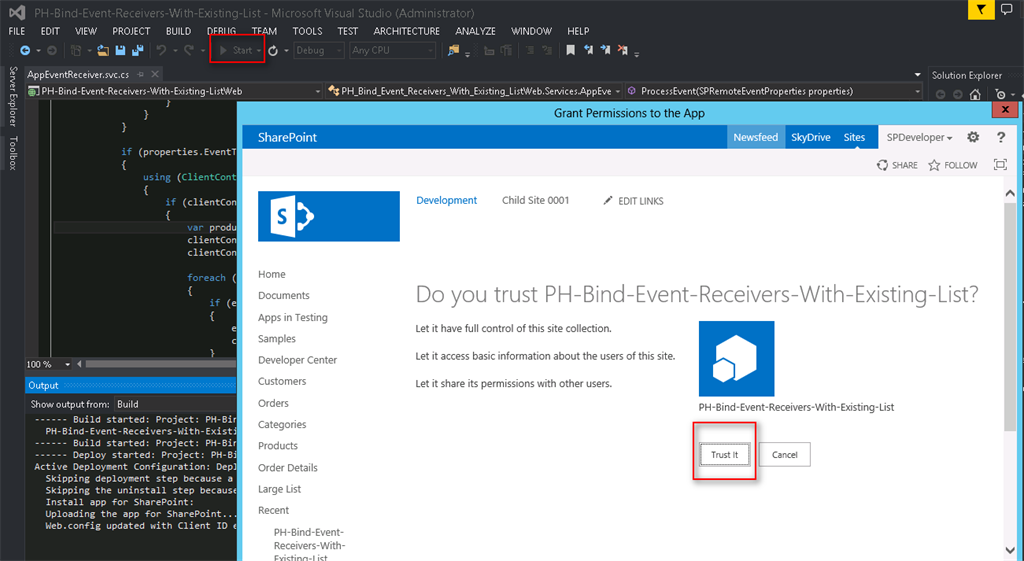
Task: Click the Start debugging button
Action: click(x=235, y=50)
